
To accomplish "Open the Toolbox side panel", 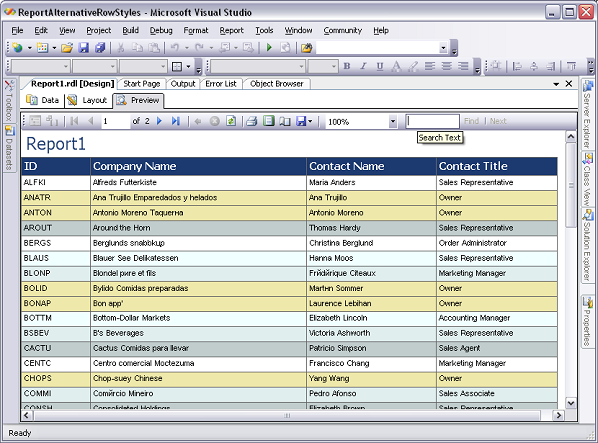I will pos(9,100).
